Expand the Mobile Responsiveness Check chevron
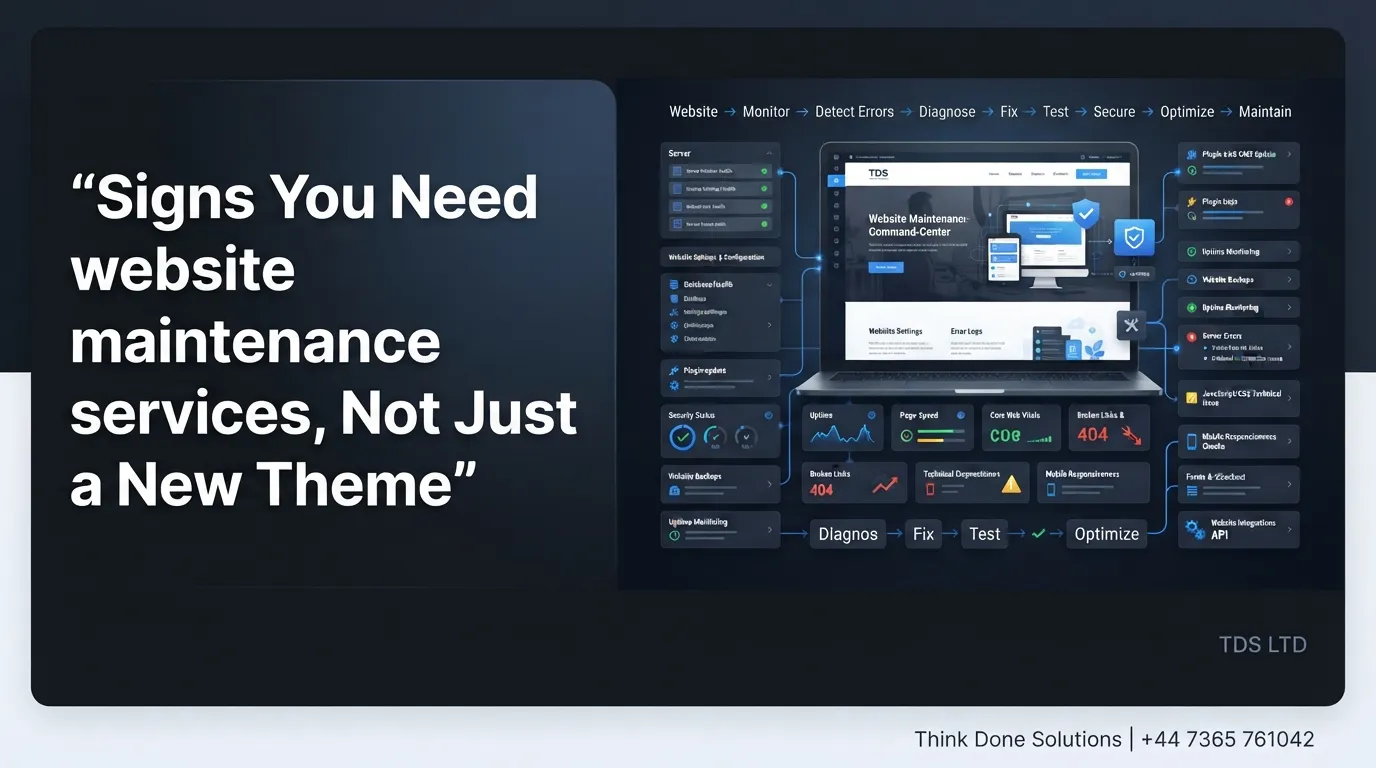1376x768 pixels. [1289, 441]
